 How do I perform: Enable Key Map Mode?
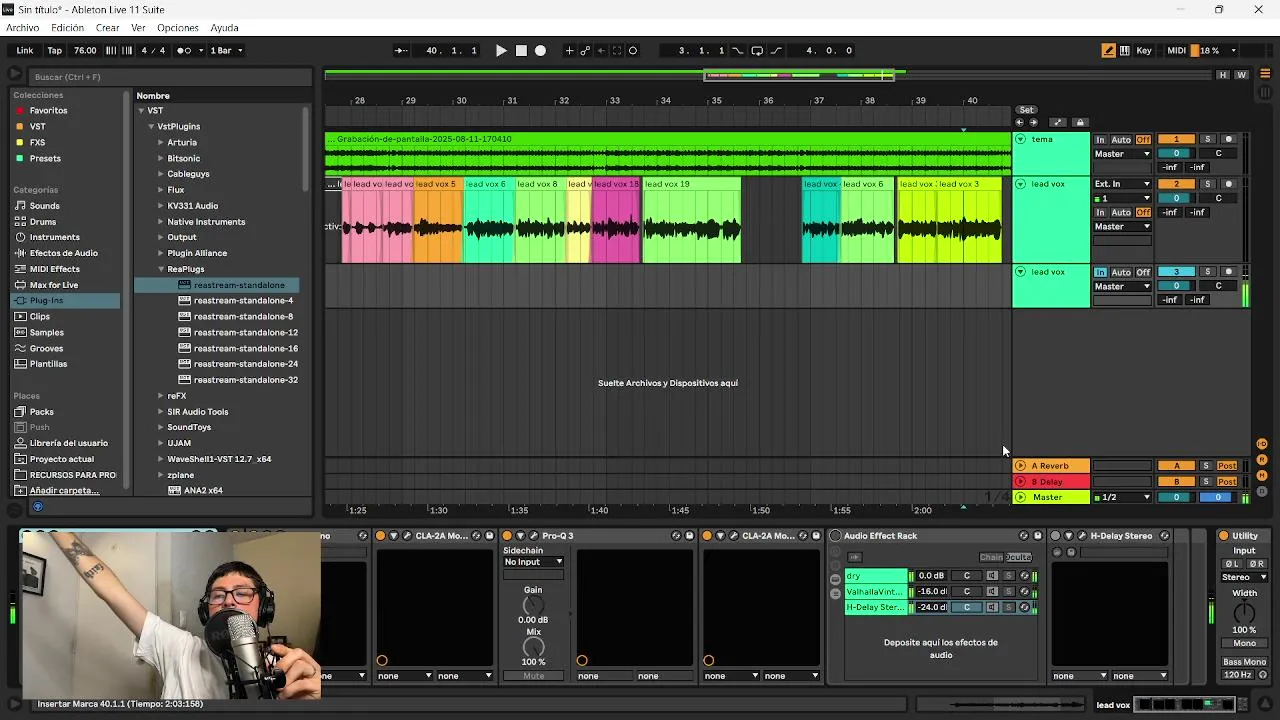click(1144, 50)
